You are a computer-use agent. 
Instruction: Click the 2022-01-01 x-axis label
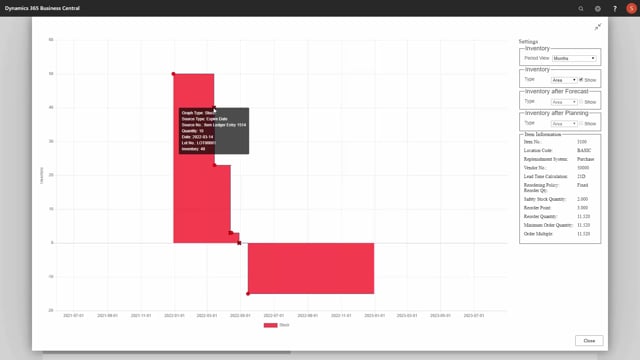(174, 316)
